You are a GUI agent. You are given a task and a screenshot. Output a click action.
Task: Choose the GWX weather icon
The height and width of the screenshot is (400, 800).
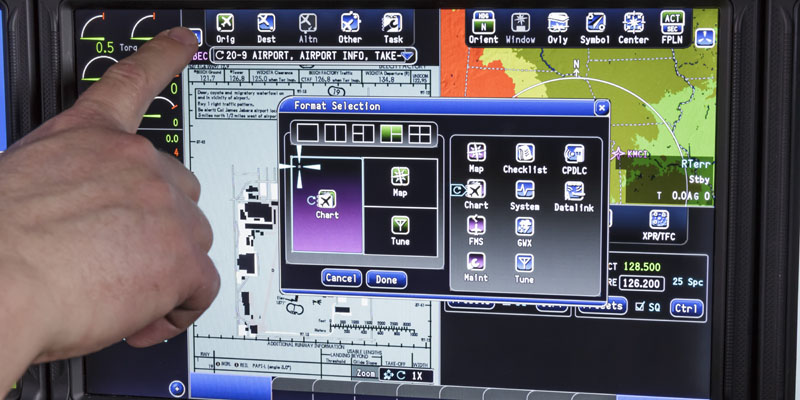pos(524,227)
